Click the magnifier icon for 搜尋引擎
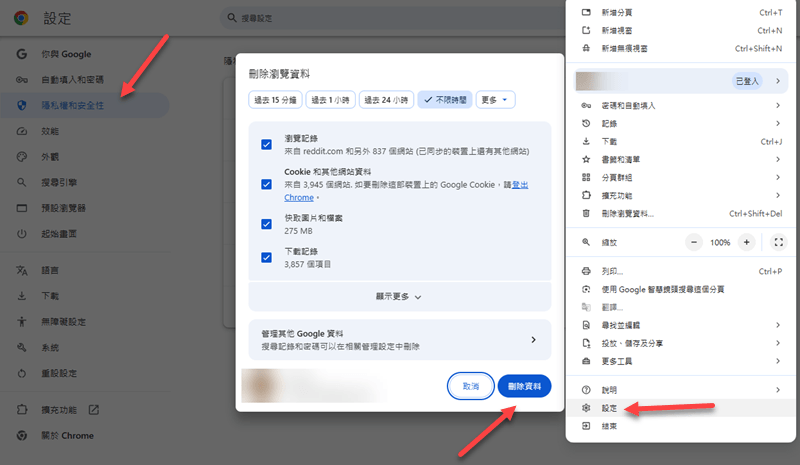Viewport: 800px width, 465px height. point(21,182)
